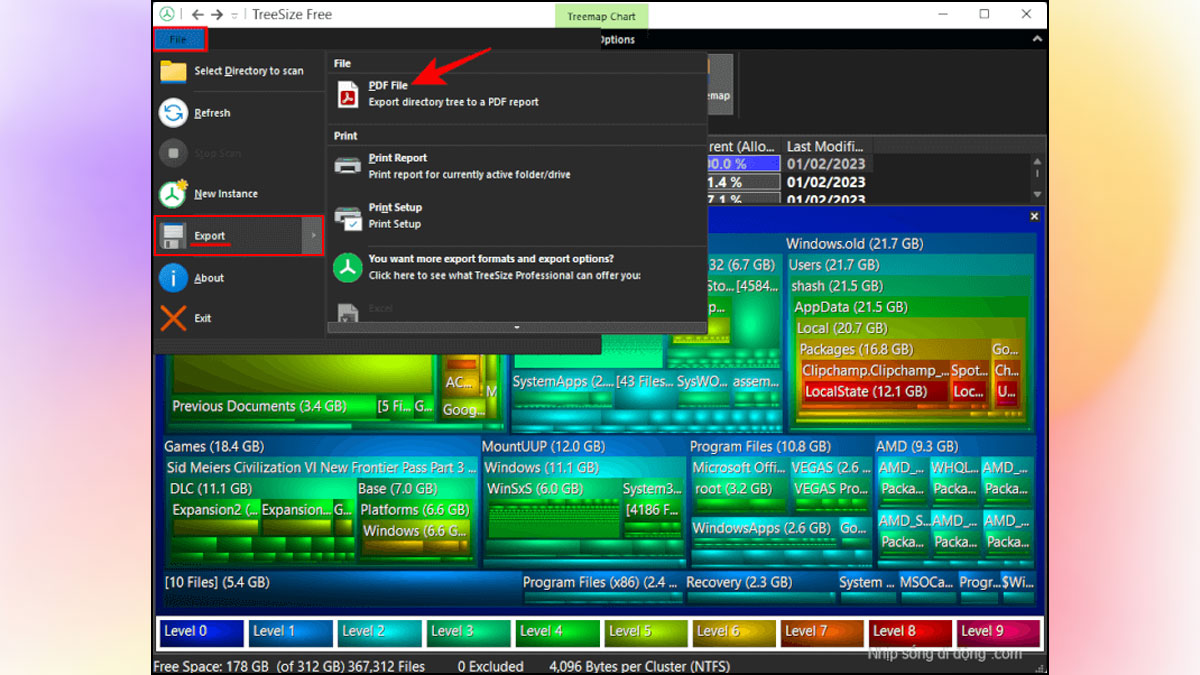The height and width of the screenshot is (675, 1200).
Task: Select the Level 6 color swatch
Action: [x=735, y=632]
